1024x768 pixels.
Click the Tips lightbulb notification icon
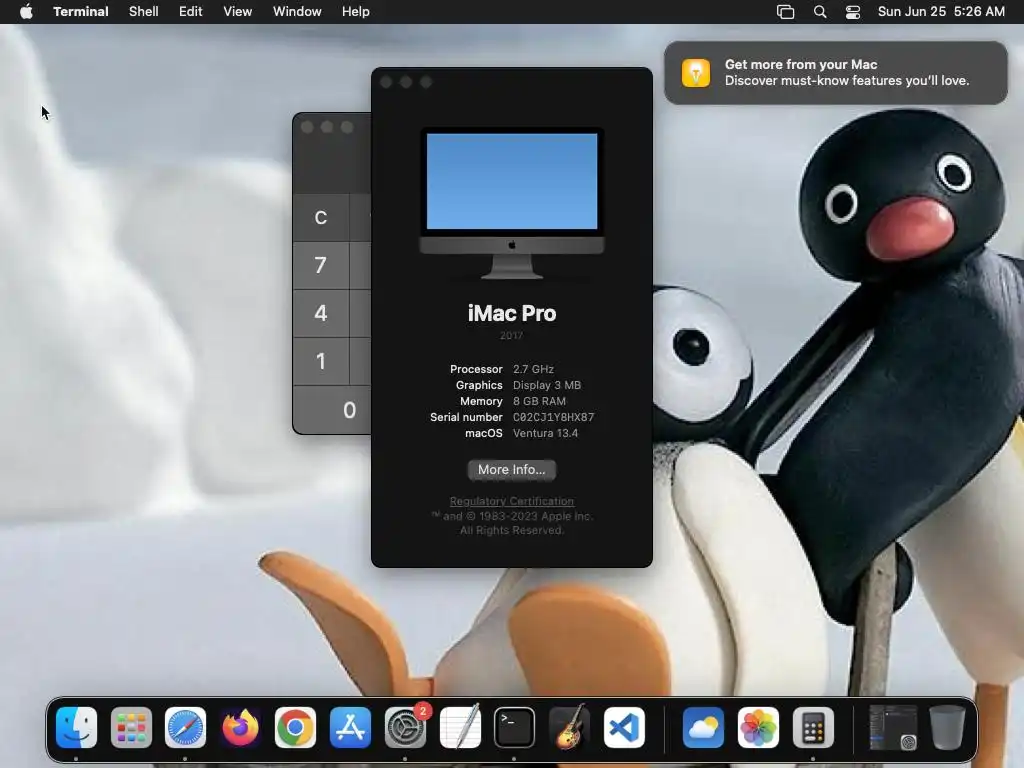[x=696, y=72]
